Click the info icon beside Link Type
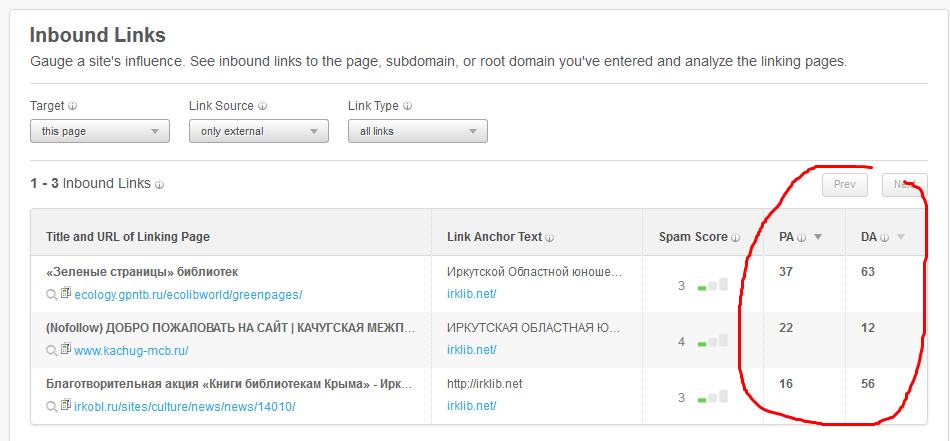The height and width of the screenshot is (441, 950). coord(408,106)
